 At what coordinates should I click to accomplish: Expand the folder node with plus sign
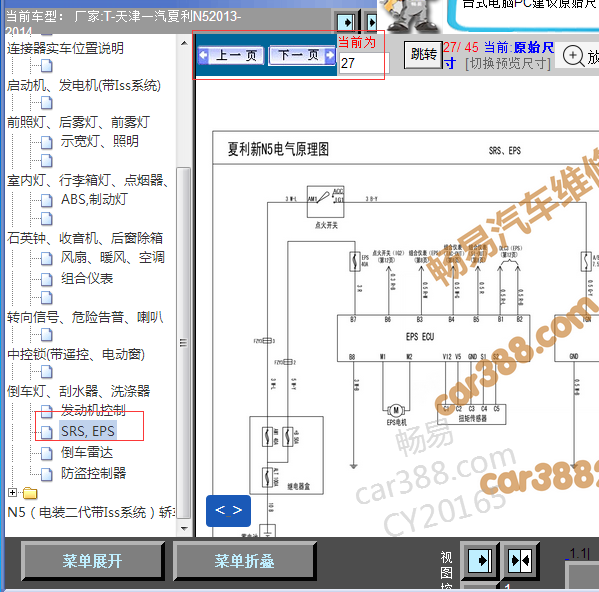pyautogui.click(x=12, y=492)
